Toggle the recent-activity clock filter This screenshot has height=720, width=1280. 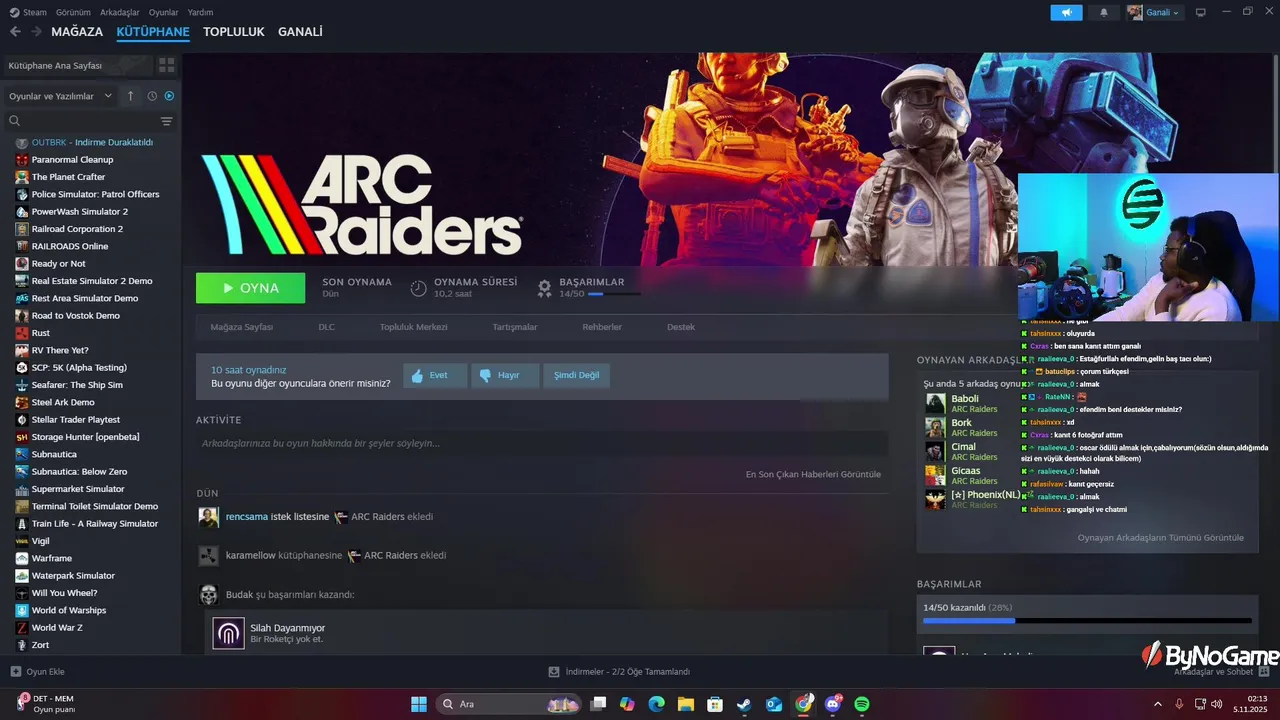pyautogui.click(x=152, y=96)
